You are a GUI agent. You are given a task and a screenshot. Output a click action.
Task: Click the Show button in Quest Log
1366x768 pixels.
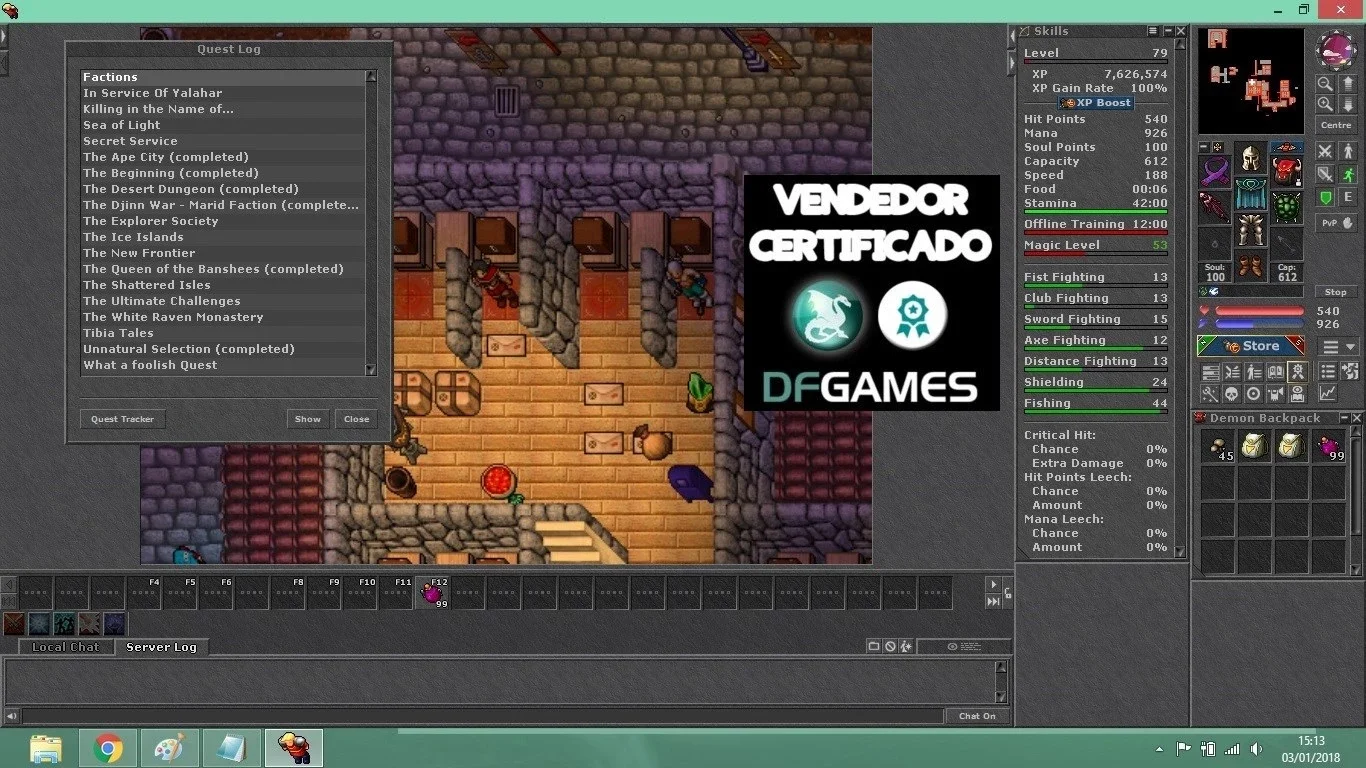click(308, 419)
